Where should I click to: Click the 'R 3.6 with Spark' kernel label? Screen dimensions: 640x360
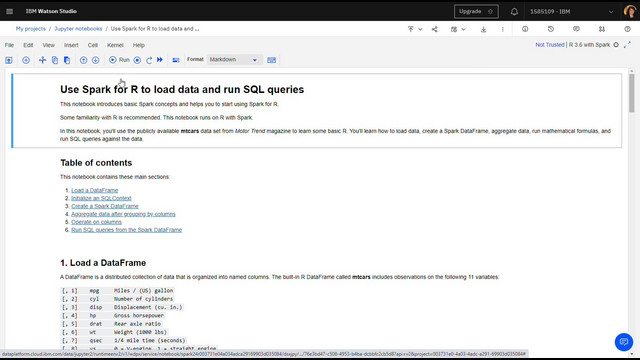589,45
